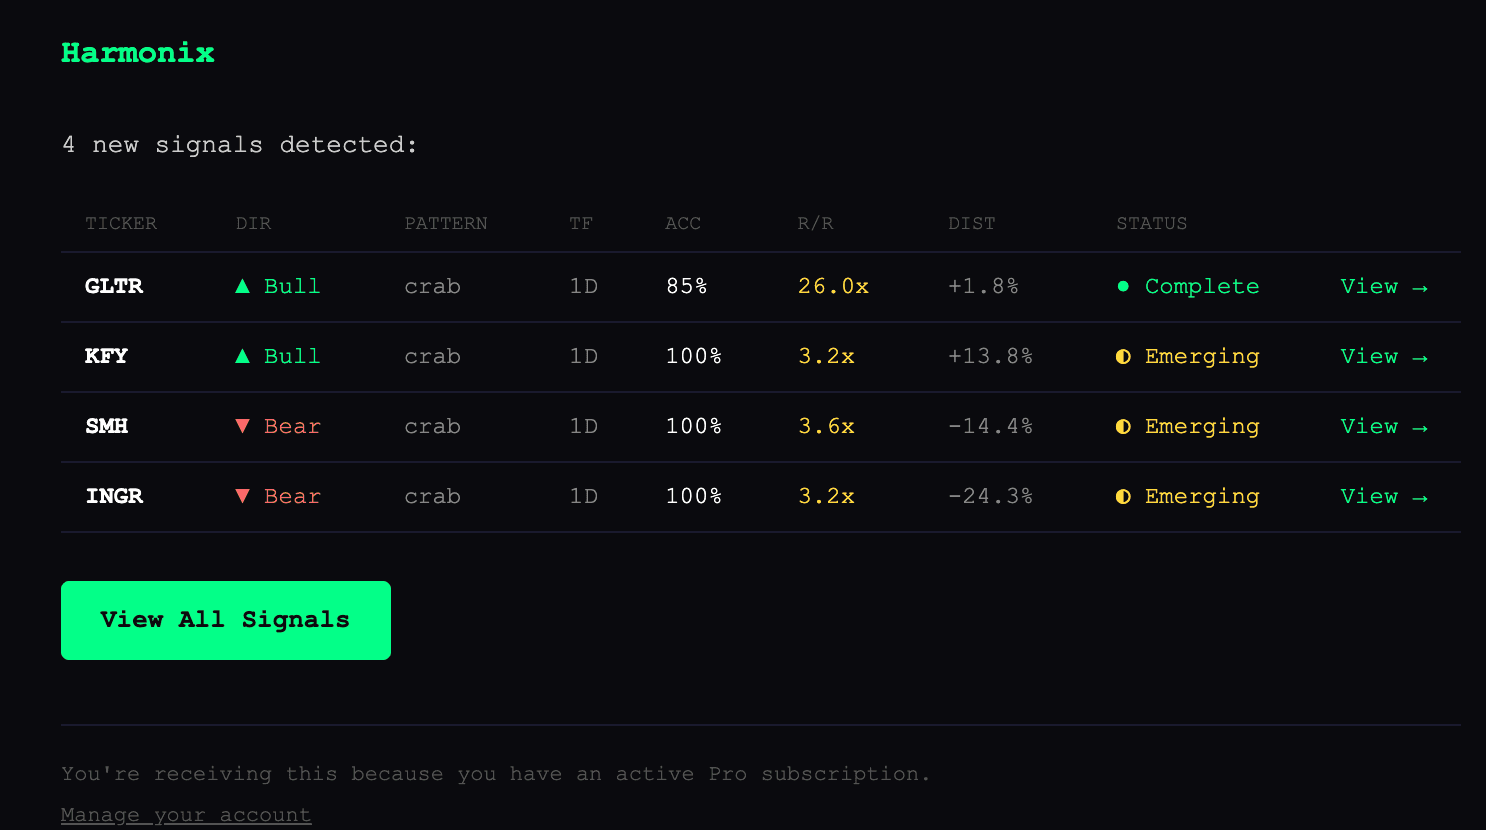
Task: Select the KFY ticker cell
Action: (x=106, y=356)
